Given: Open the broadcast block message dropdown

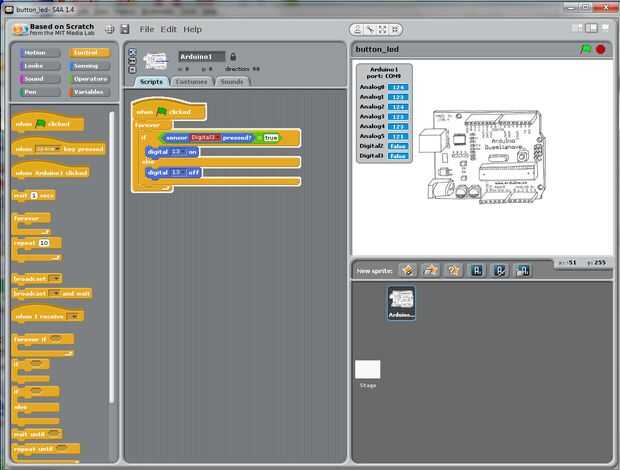Looking at the screenshot, I should click(55, 279).
